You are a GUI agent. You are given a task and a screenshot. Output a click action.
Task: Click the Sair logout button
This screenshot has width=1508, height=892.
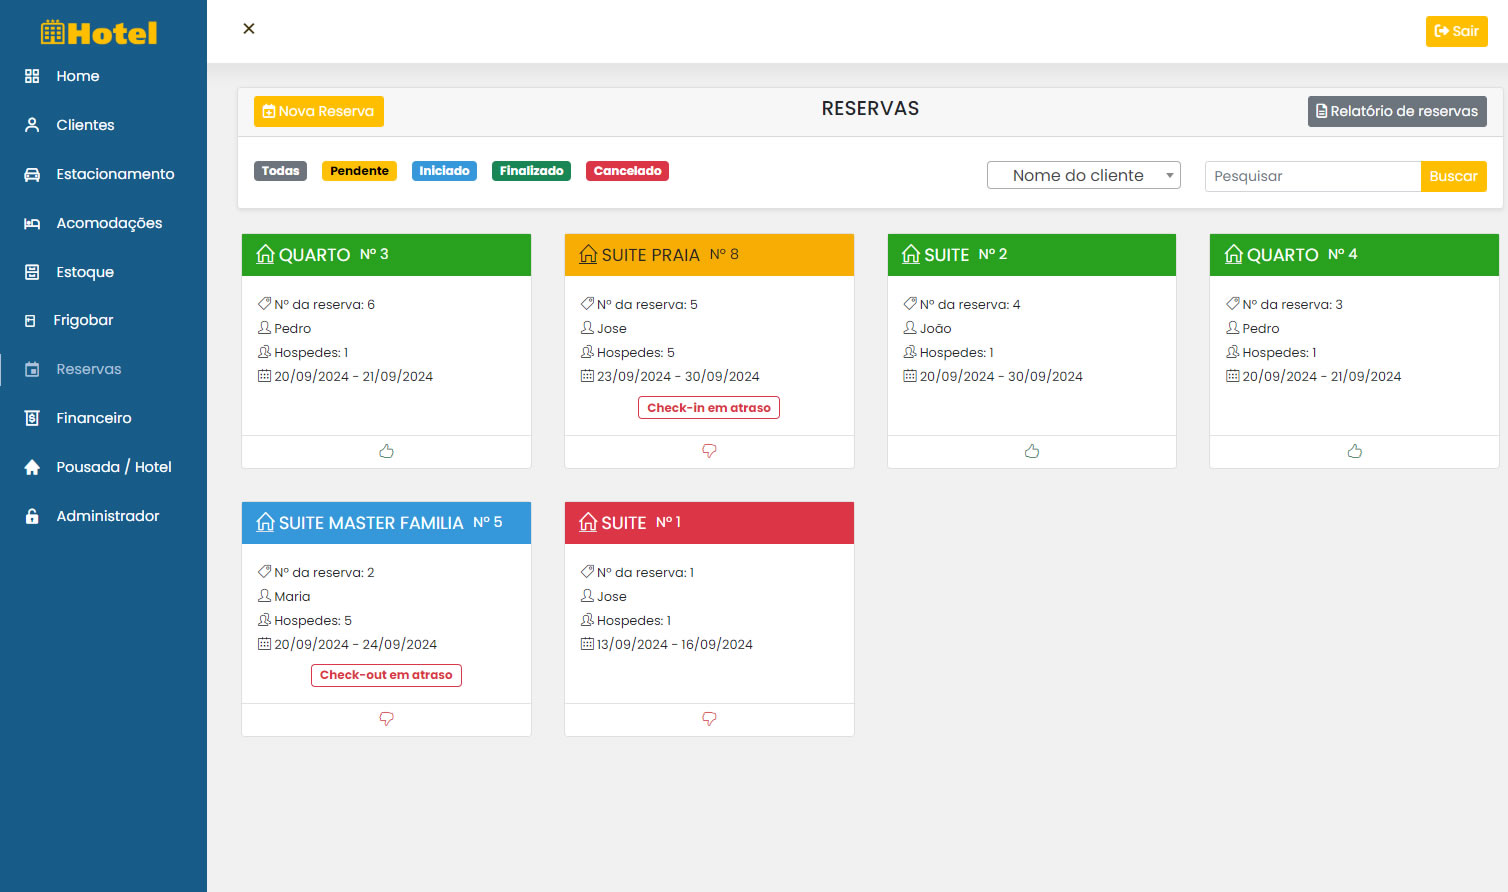[x=1456, y=31]
